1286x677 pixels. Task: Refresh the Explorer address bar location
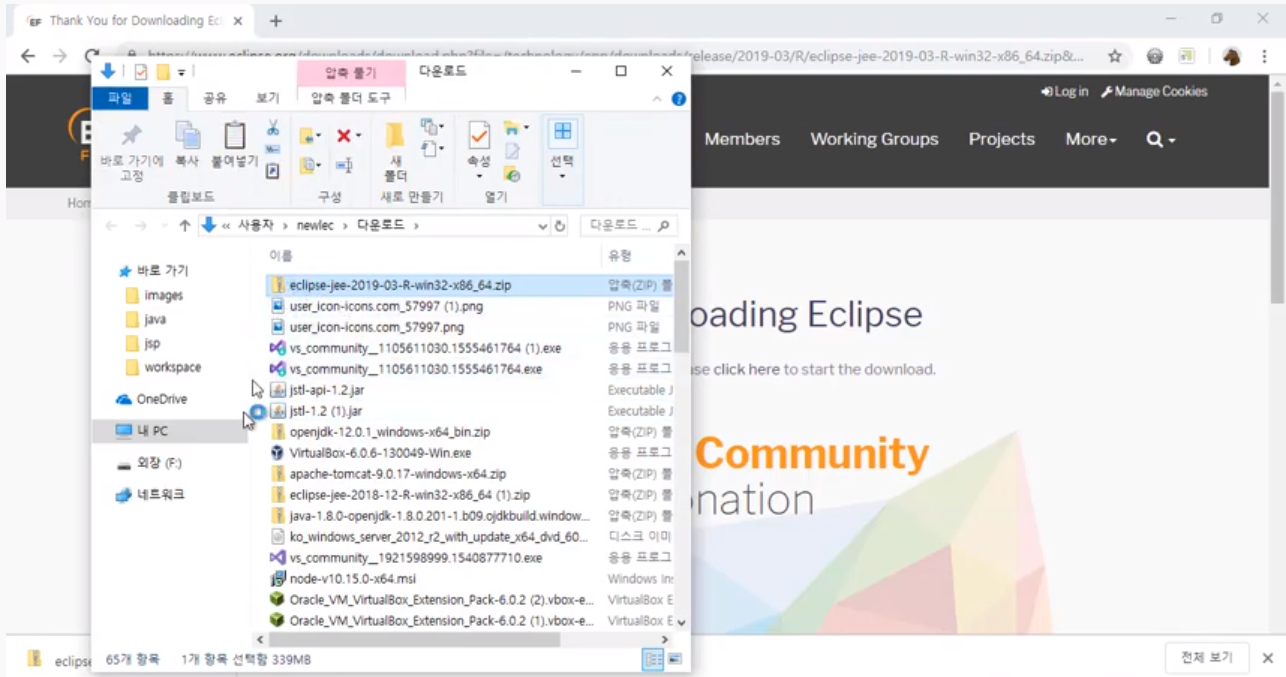(560, 226)
